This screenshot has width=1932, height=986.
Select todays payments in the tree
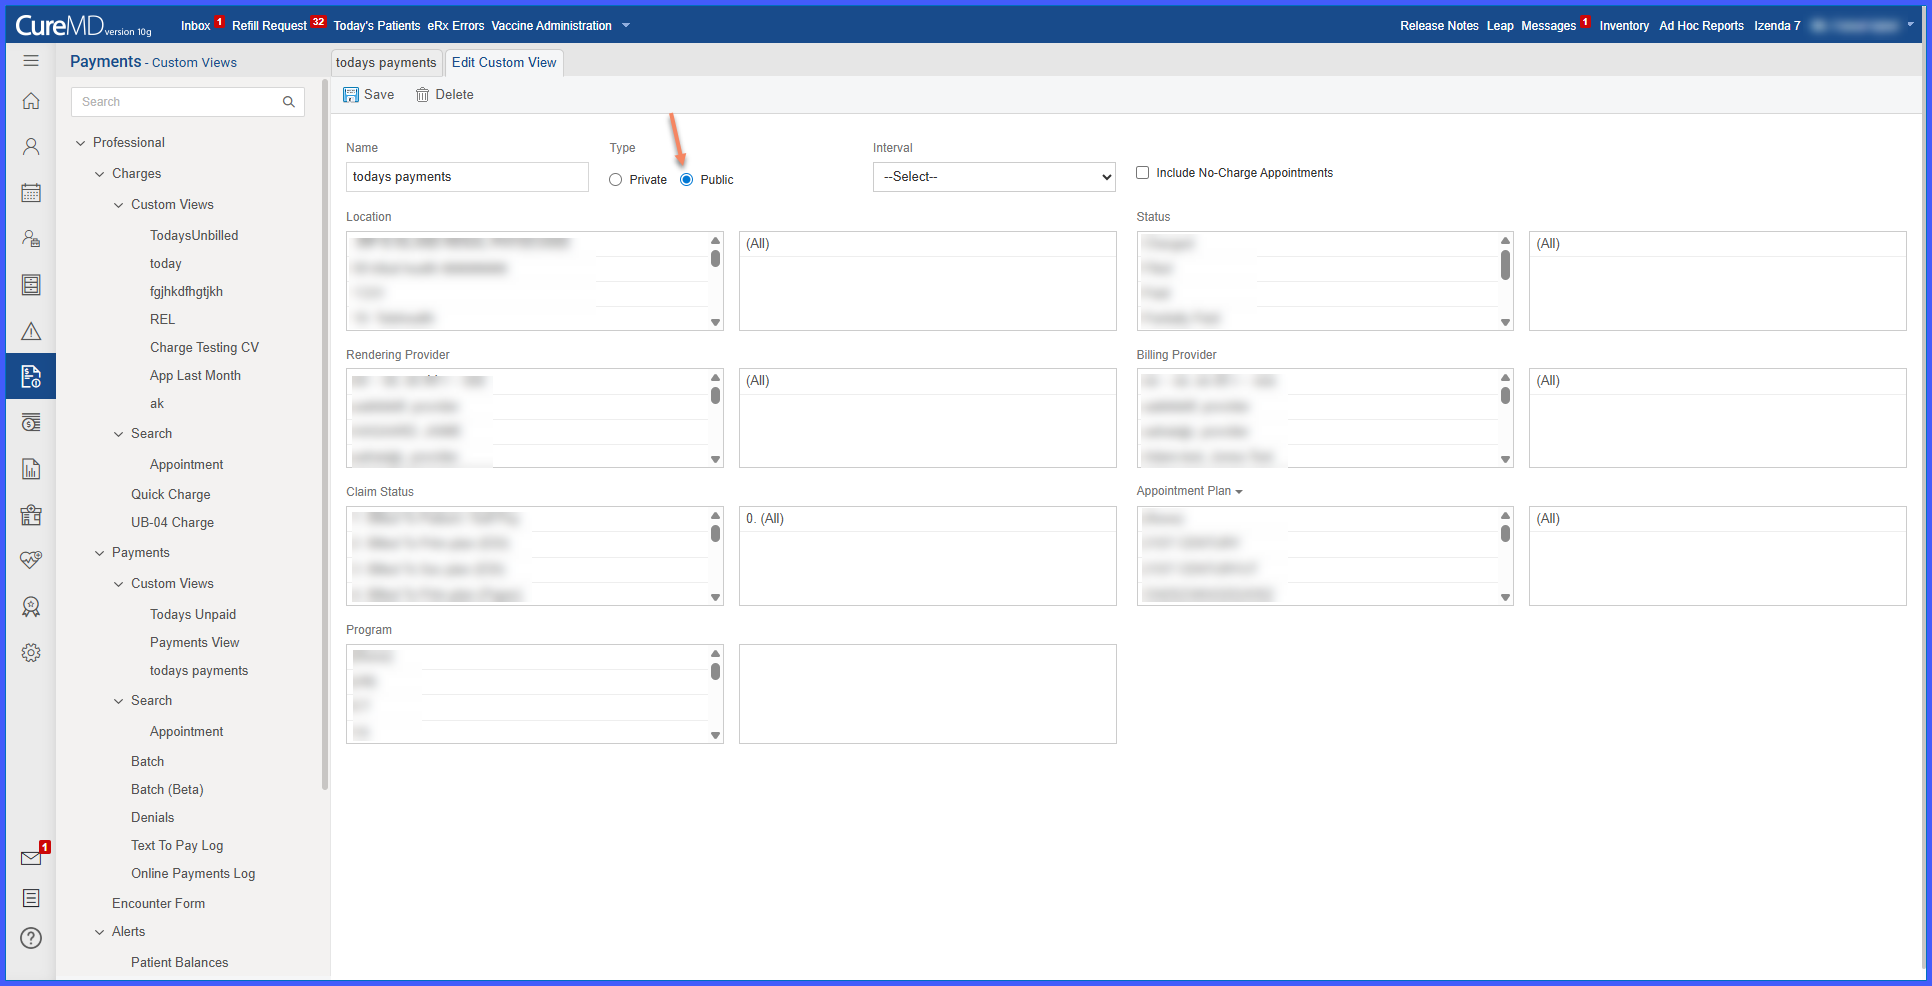click(199, 671)
